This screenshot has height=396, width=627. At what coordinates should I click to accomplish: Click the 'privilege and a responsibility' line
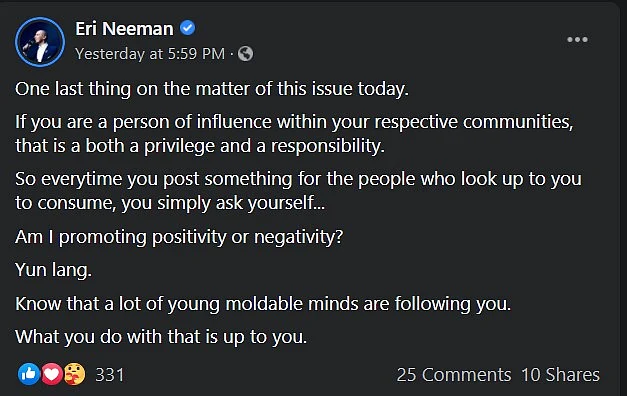pos(200,146)
